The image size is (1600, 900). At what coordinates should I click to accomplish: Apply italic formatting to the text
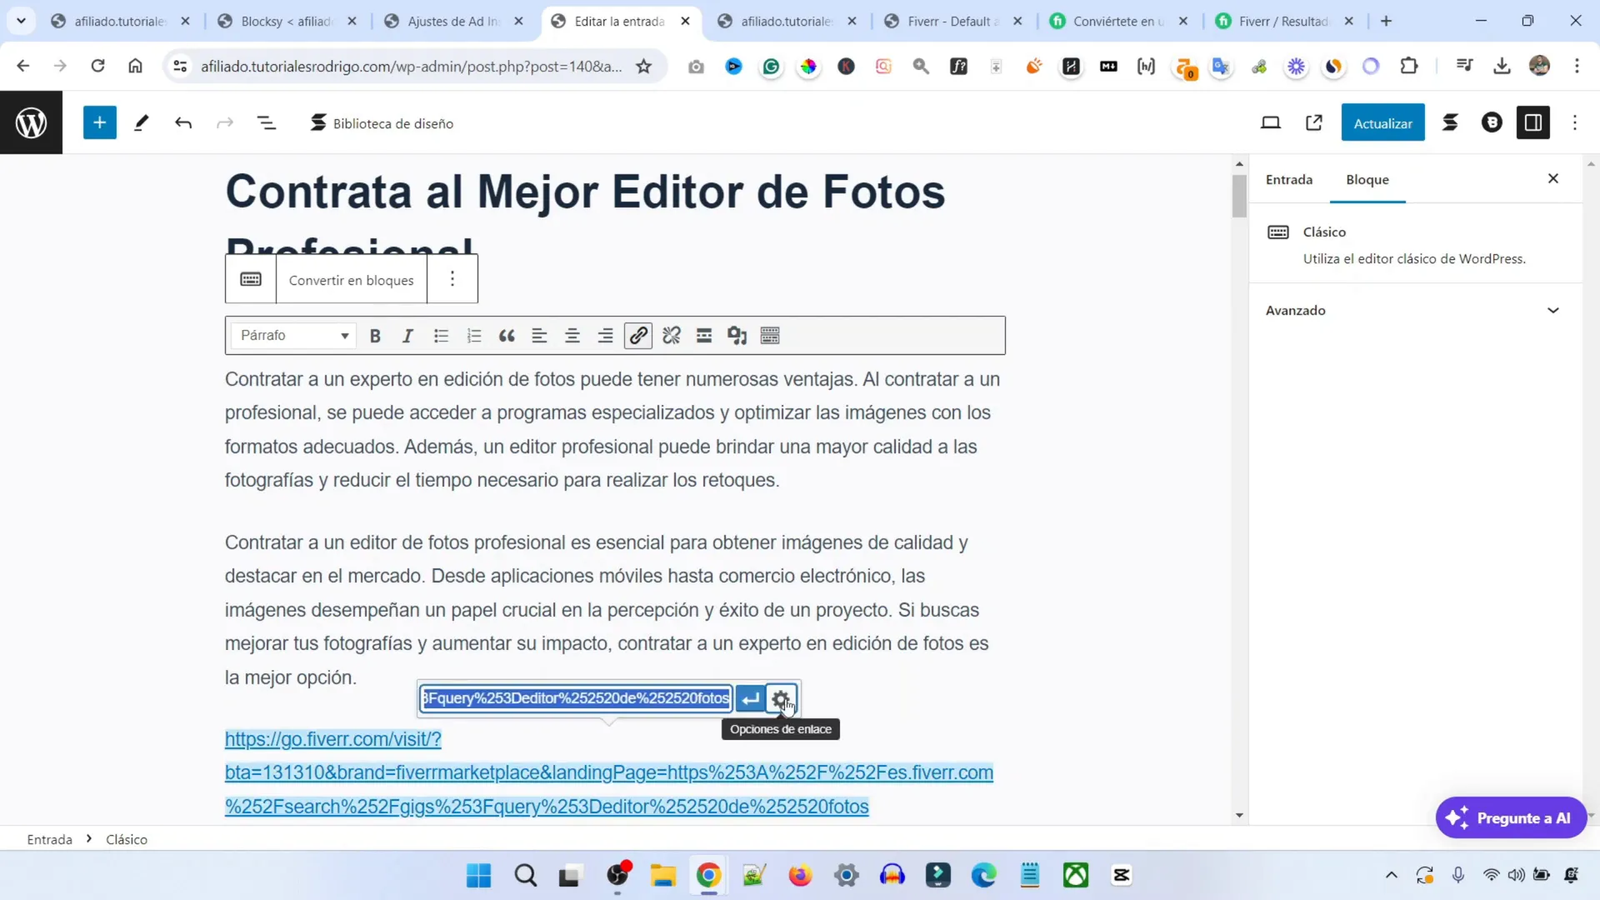tap(407, 335)
